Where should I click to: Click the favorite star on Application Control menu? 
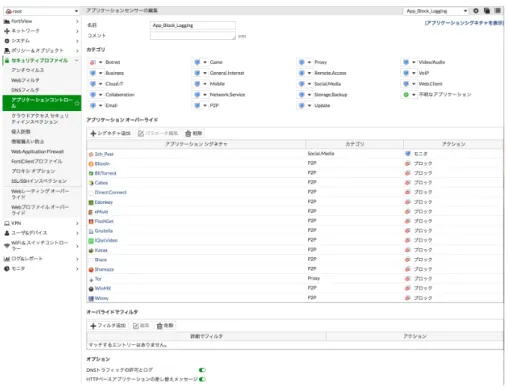coord(77,103)
